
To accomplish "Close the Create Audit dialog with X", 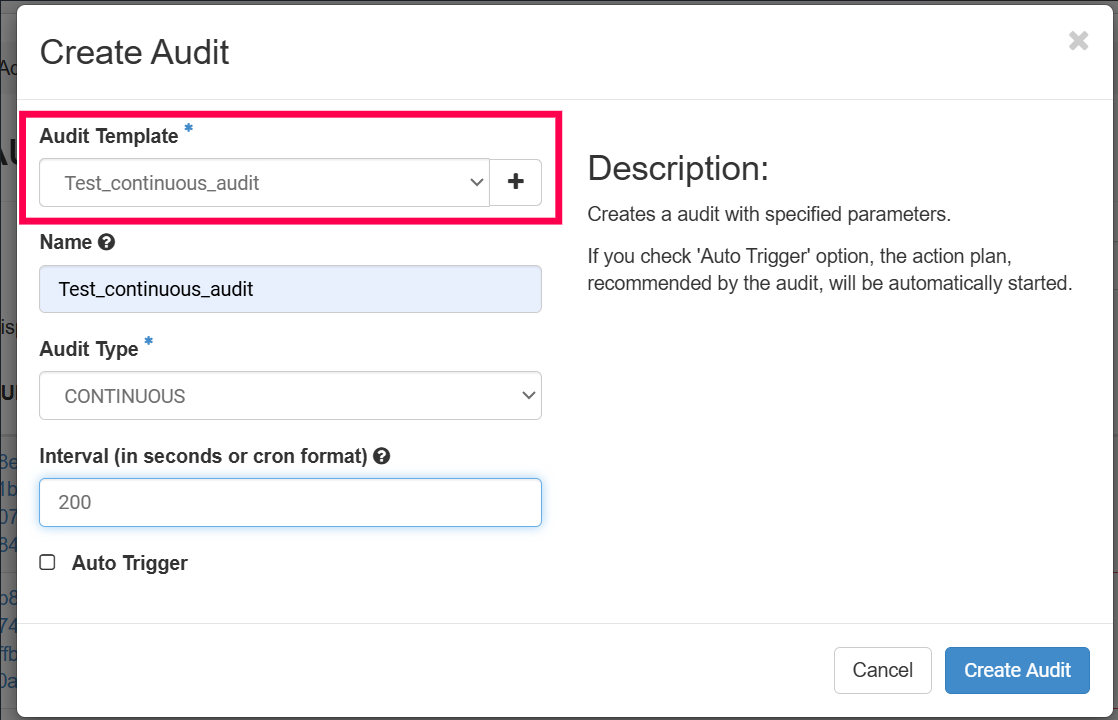I will (x=1078, y=41).
